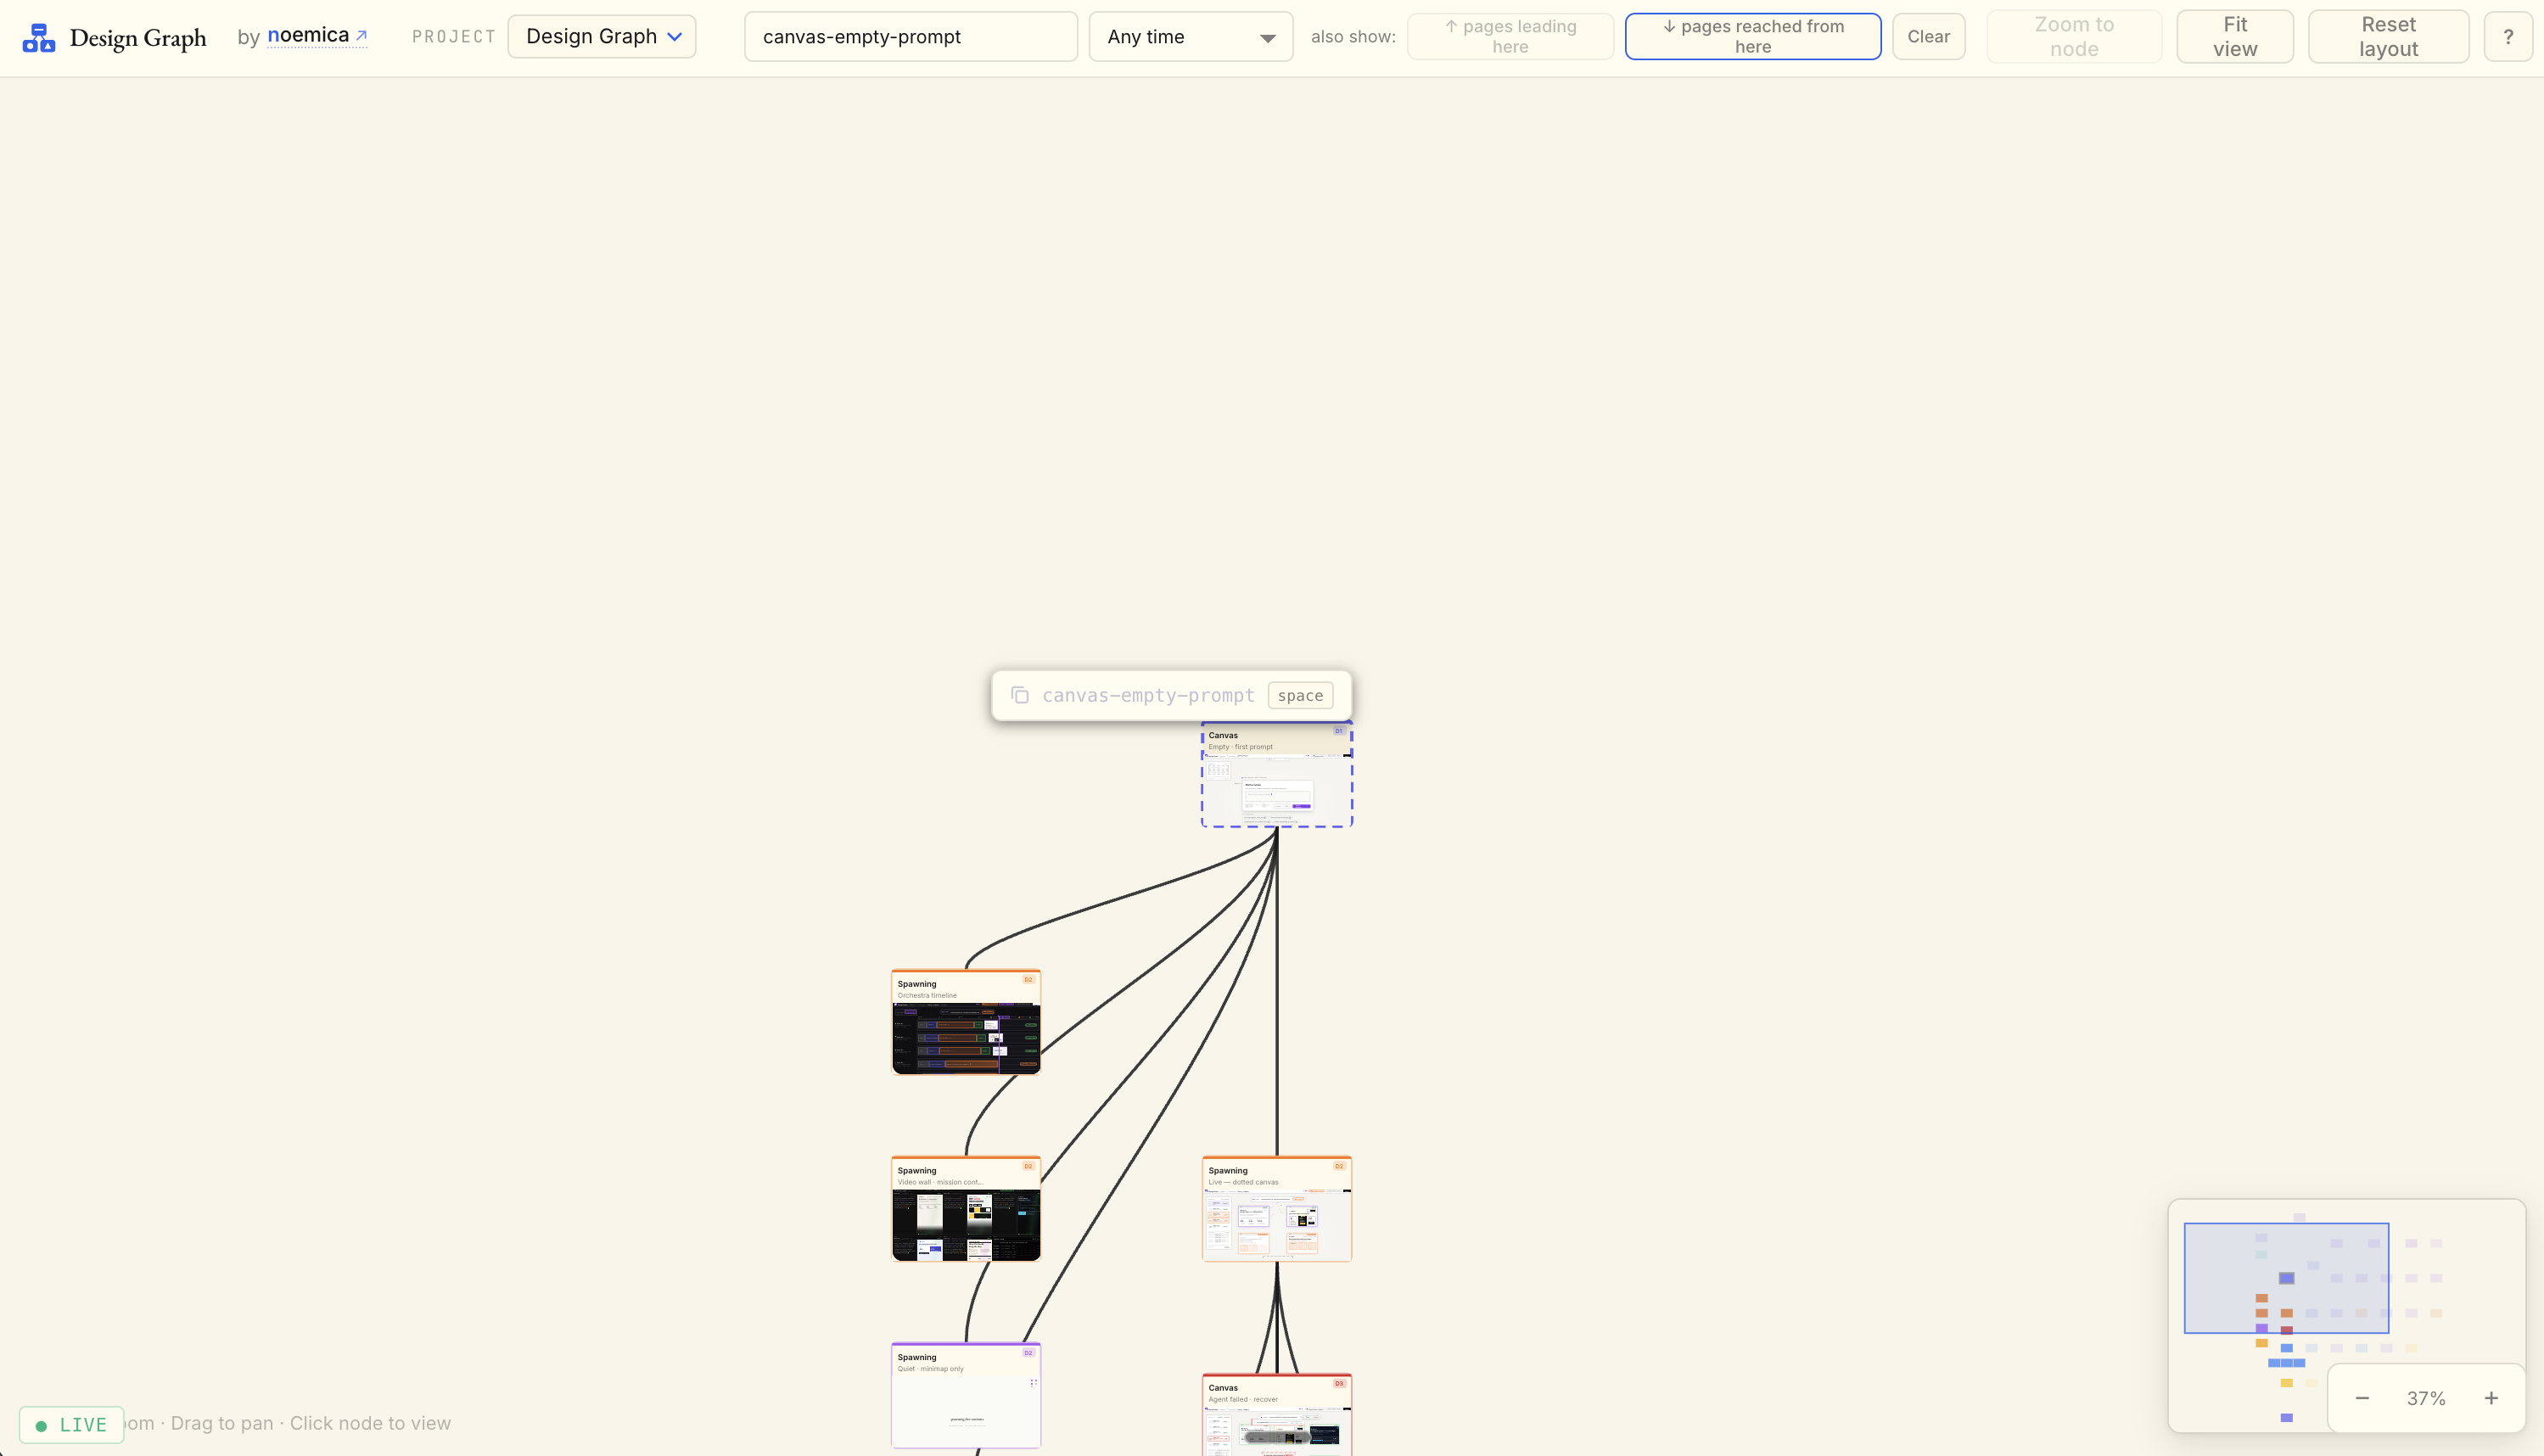This screenshot has width=2544, height=1456.
Task: Open the noemica profile link
Action: click(x=310, y=35)
